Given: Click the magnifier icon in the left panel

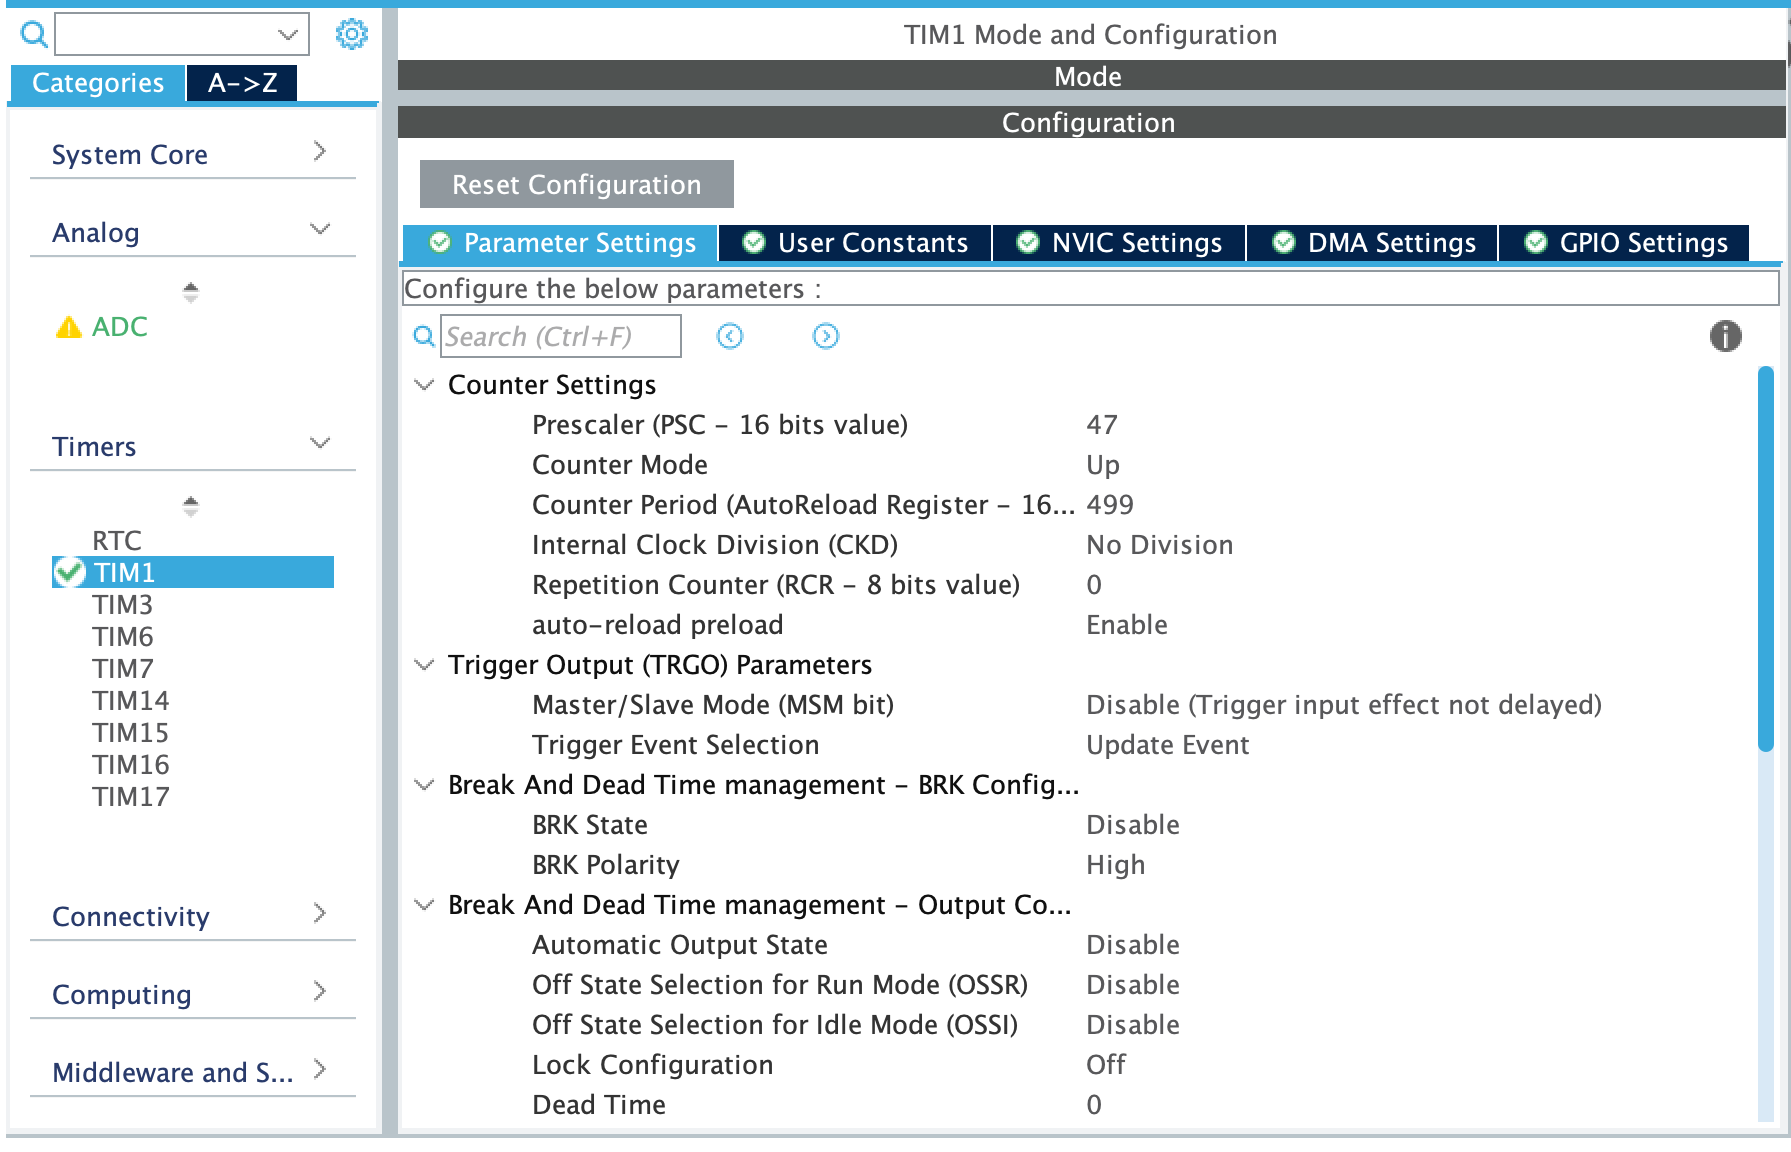Looking at the screenshot, I should pyautogui.click(x=32, y=34).
